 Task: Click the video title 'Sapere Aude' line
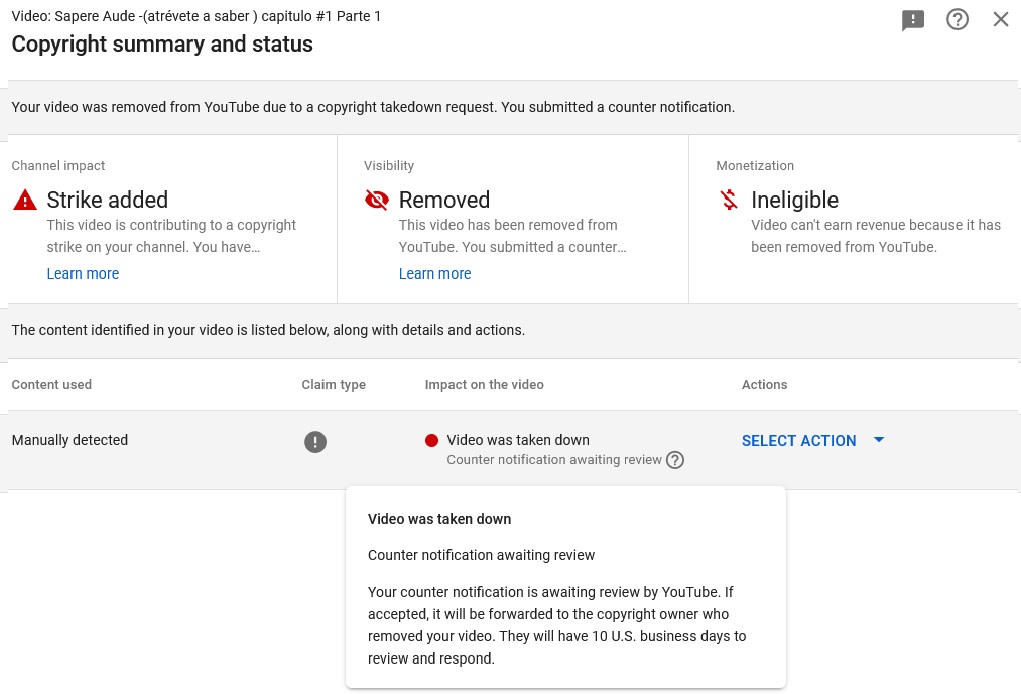pyautogui.click(x=196, y=16)
